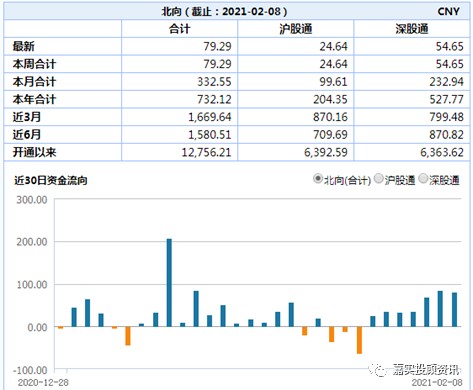Screen dimensions: 473x390
Task: Click the 本年合计 row label
Action: click(x=34, y=99)
